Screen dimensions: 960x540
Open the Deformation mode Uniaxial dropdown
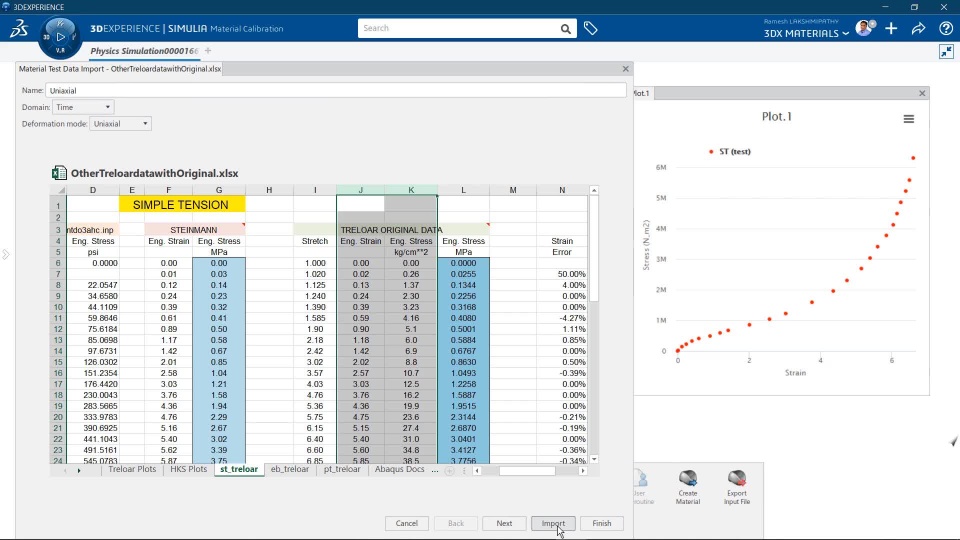coord(121,124)
